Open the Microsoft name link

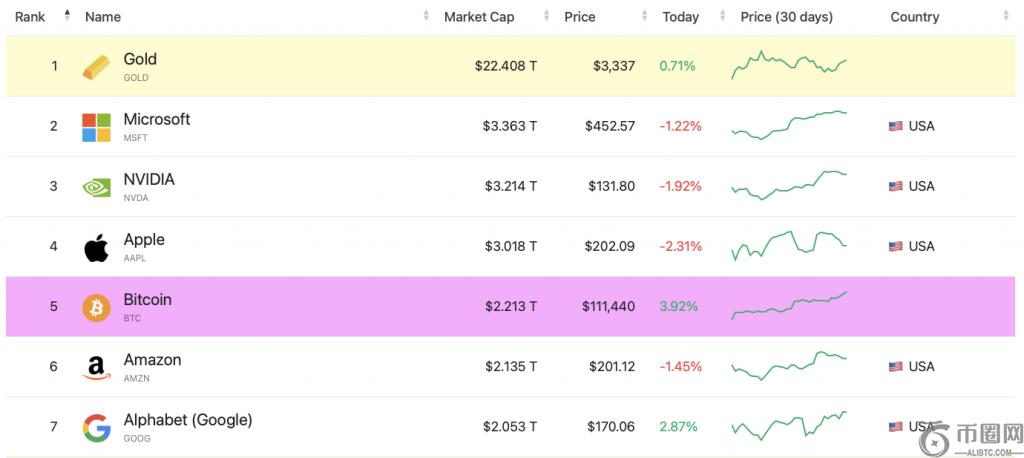156,120
